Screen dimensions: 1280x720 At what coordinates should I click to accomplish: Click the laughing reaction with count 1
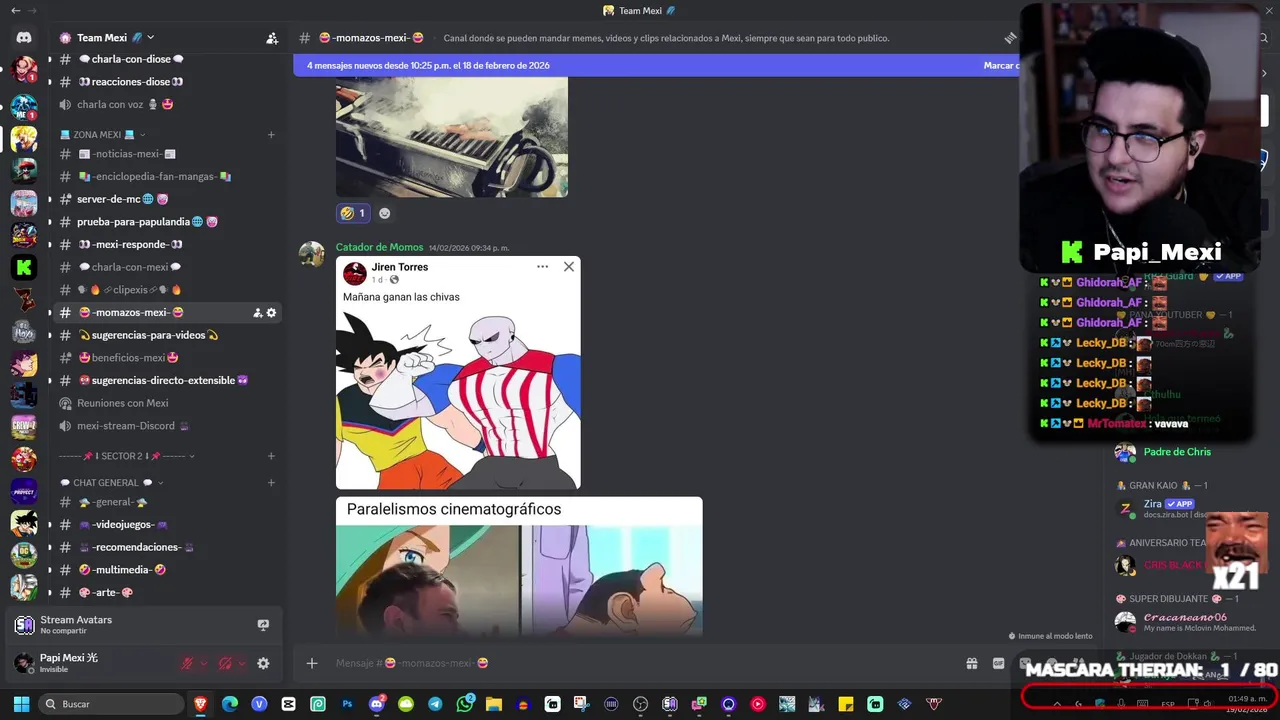(x=353, y=213)
